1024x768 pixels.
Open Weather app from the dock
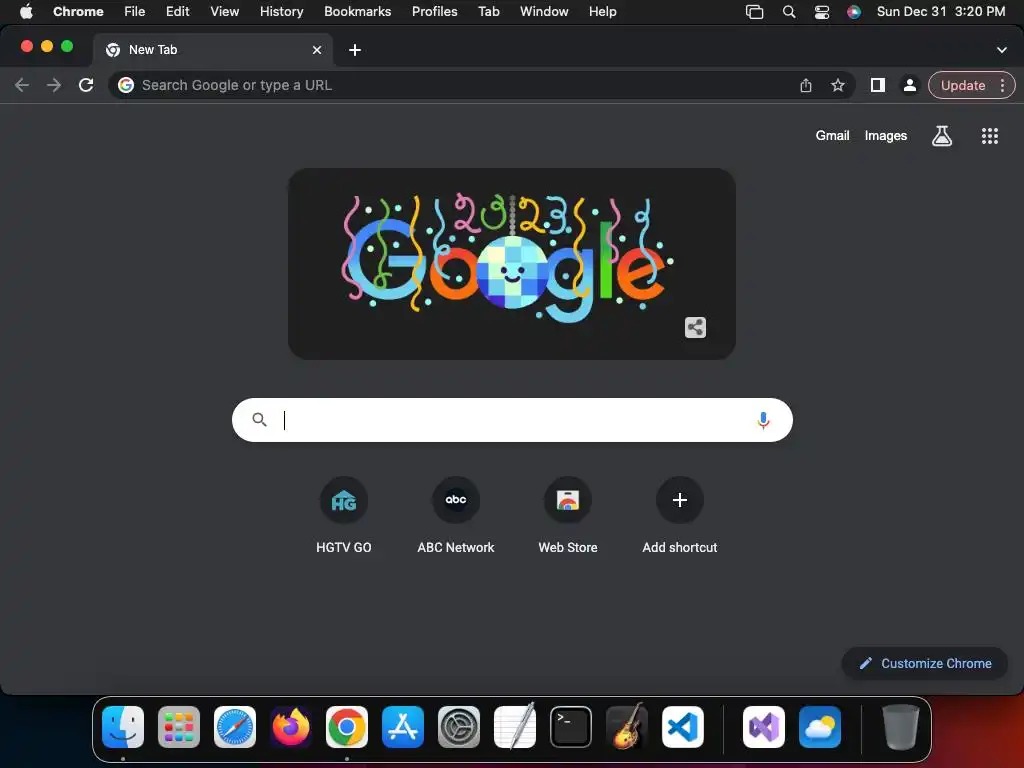[820, 727]
